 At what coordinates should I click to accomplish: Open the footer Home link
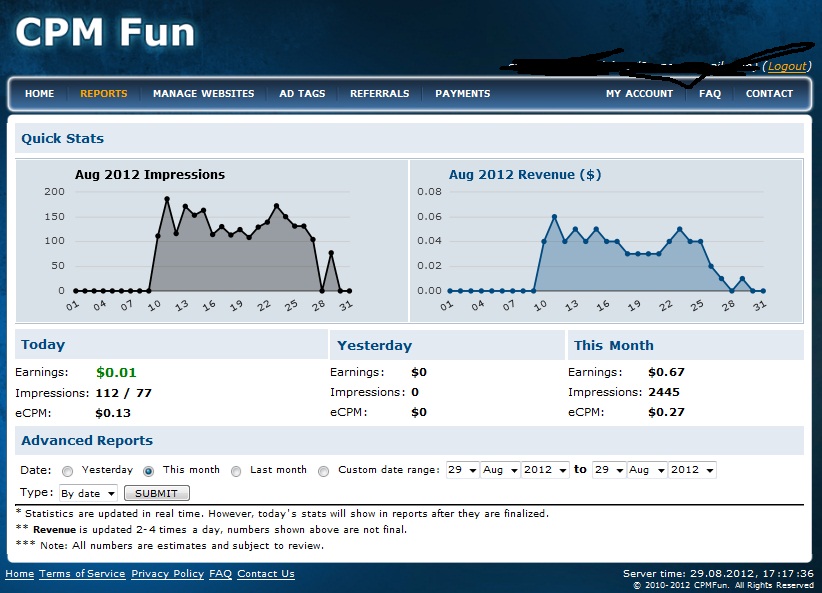tap(20, 574)
